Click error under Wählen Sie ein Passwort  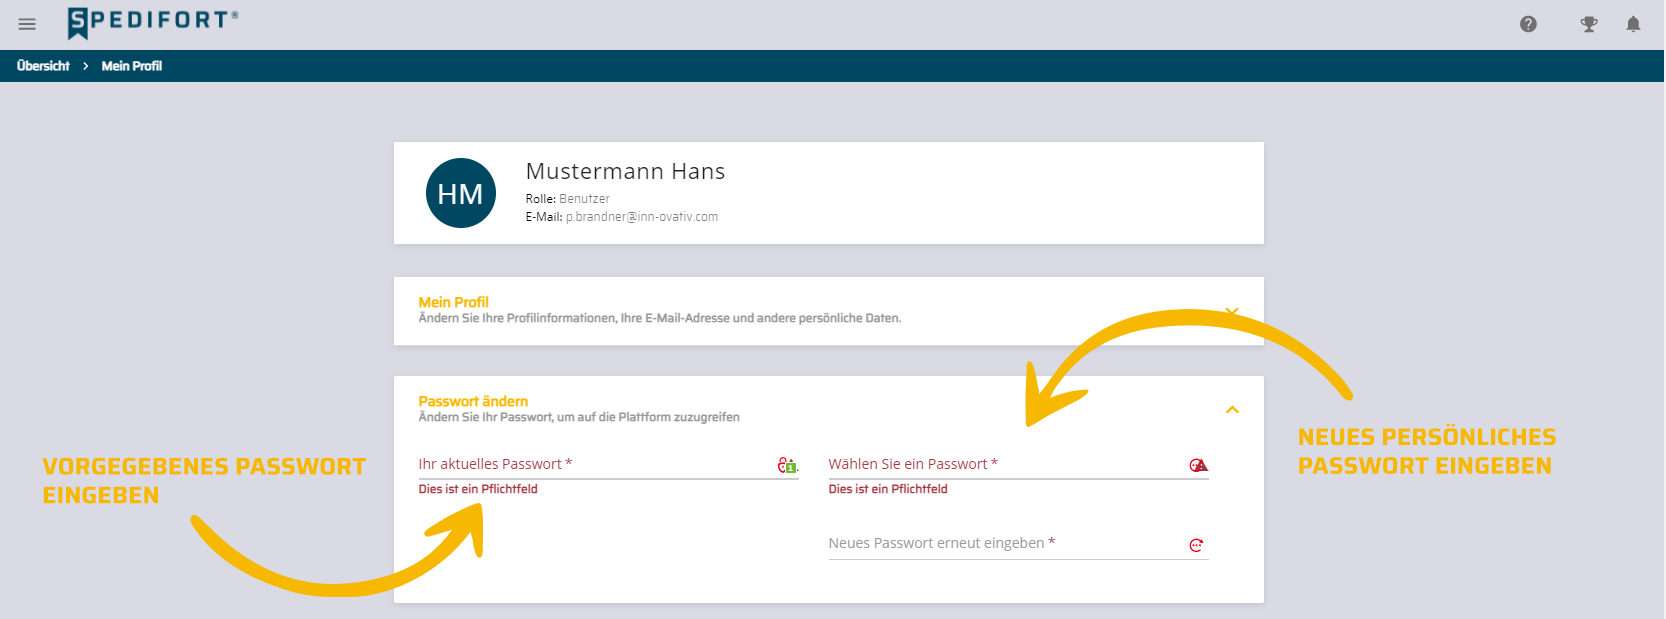click(888, 489)
